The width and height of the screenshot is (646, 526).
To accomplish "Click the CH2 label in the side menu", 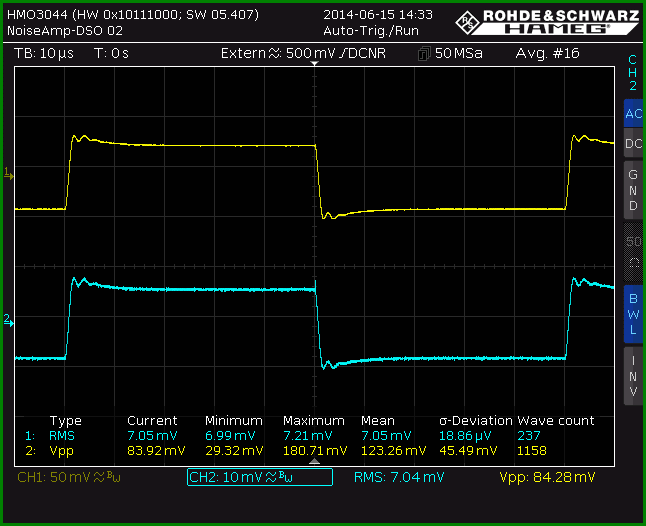I will click(633, 72).
